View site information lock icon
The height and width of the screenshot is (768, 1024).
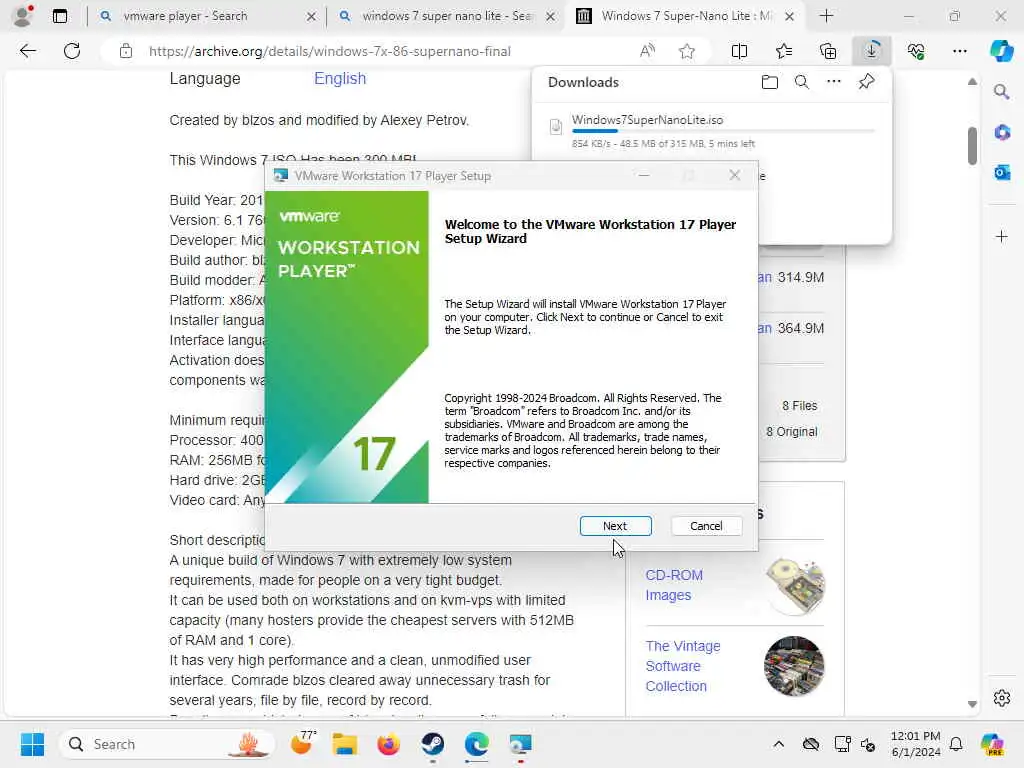pos(126,51)
